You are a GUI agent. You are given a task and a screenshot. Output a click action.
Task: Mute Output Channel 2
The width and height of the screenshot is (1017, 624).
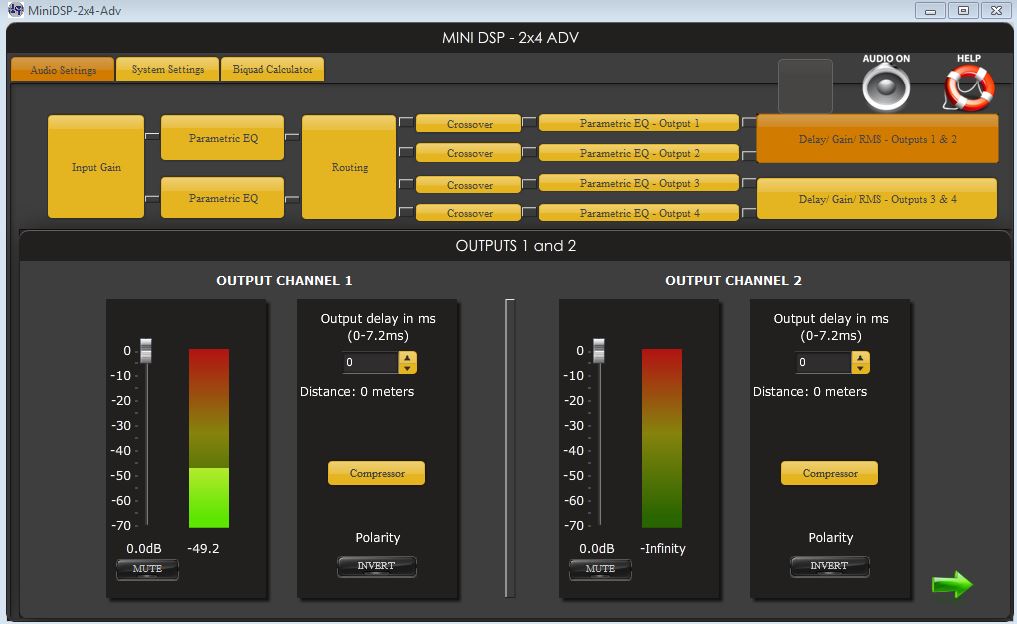point(600,569)
